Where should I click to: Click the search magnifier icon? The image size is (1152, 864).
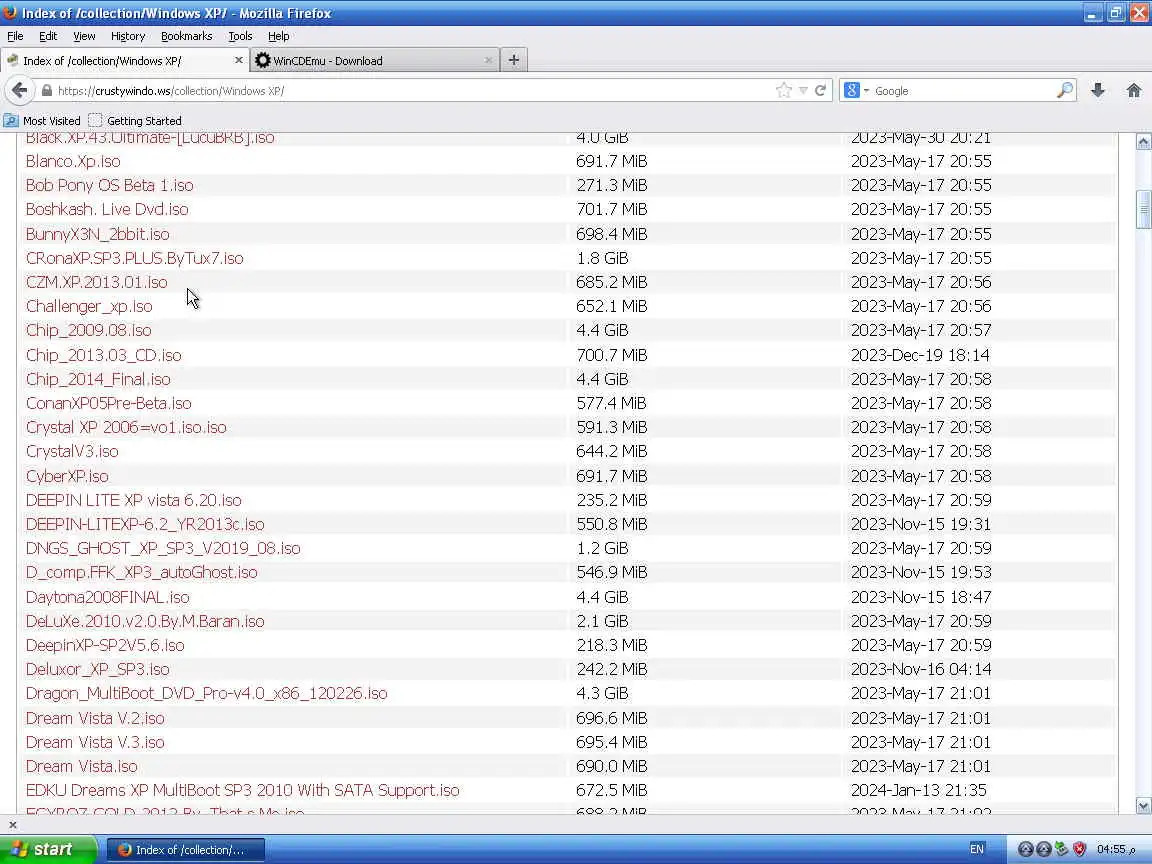(1065, 90)
